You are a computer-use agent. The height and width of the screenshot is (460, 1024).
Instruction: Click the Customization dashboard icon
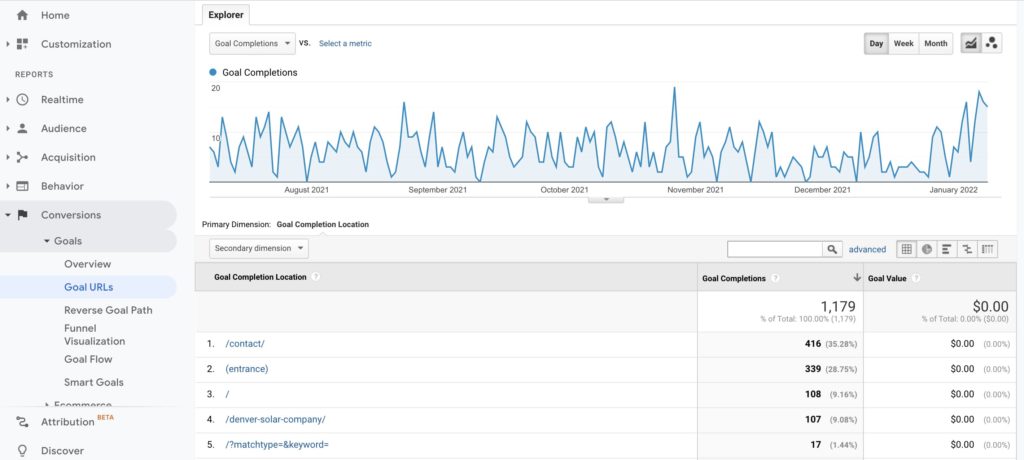[x=22, y=44]
